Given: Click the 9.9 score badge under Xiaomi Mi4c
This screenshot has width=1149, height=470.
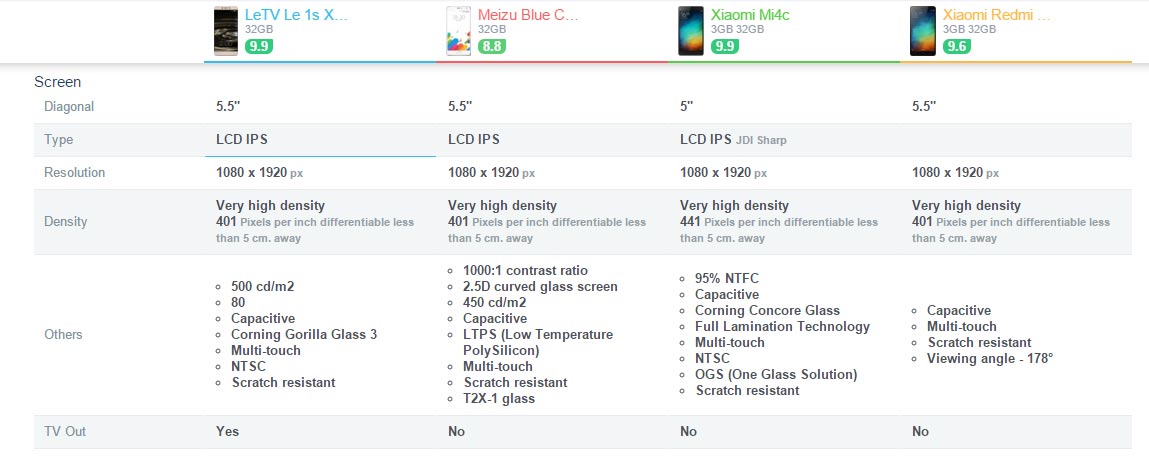Looking at the screenshot, I should (x=725, y=46).
